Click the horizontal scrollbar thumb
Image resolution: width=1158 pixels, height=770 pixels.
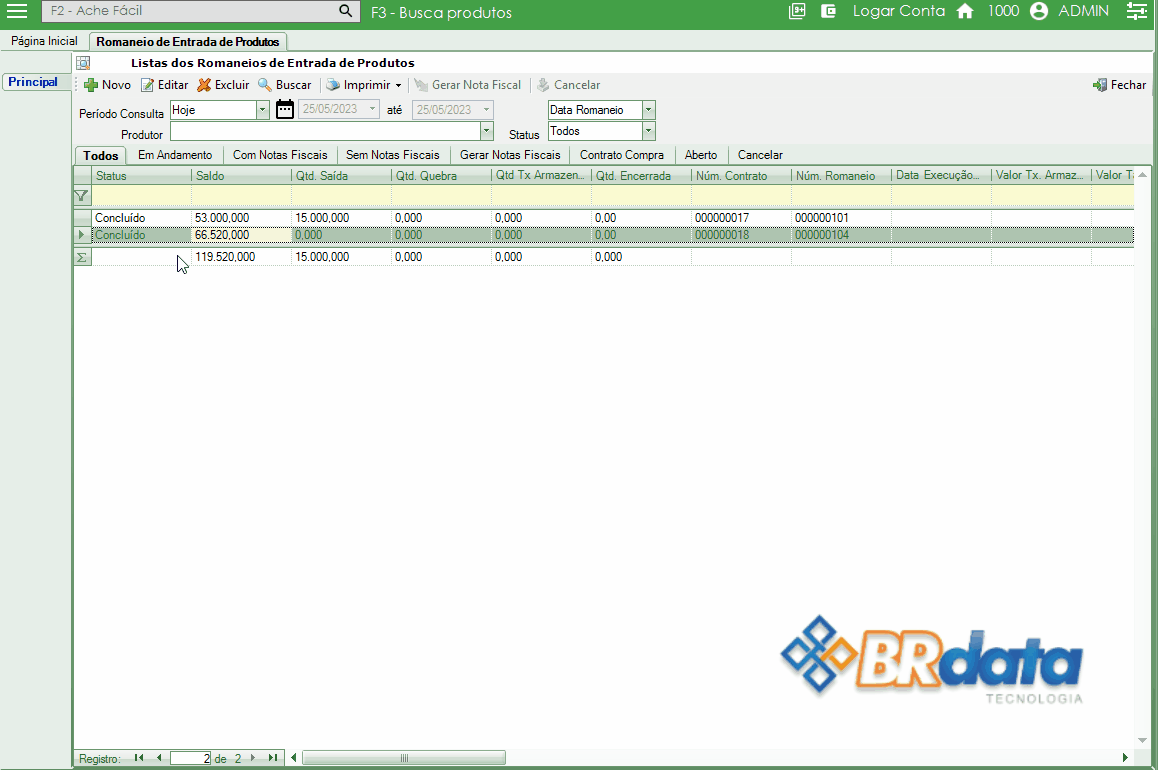pyautogui.click(x=404, y=758)
